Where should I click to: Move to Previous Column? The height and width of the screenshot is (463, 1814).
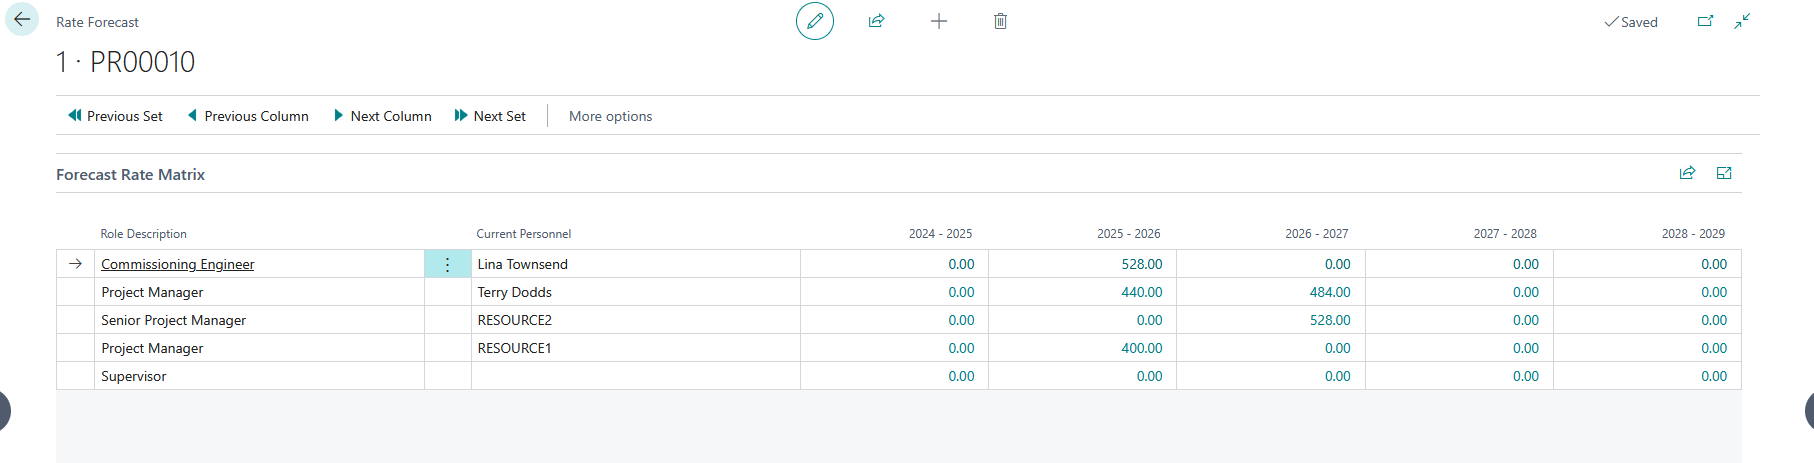tap(248, 116)
